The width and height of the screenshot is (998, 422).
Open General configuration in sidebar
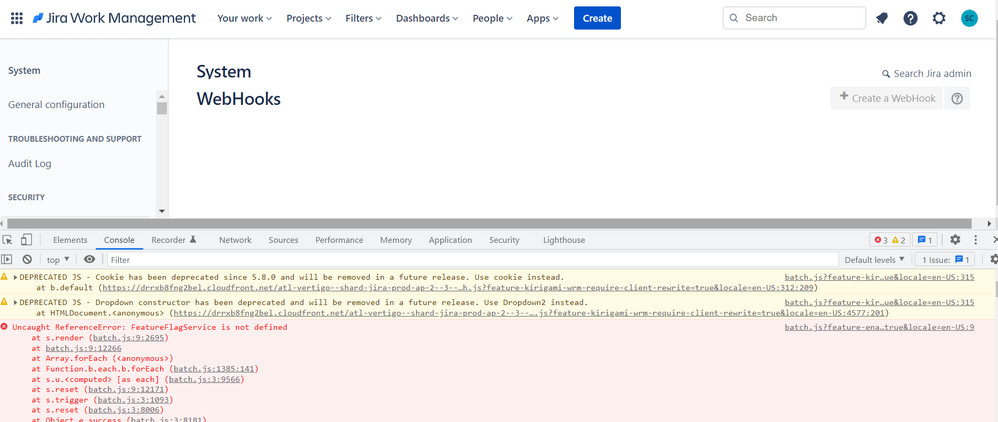pos(56,104)
